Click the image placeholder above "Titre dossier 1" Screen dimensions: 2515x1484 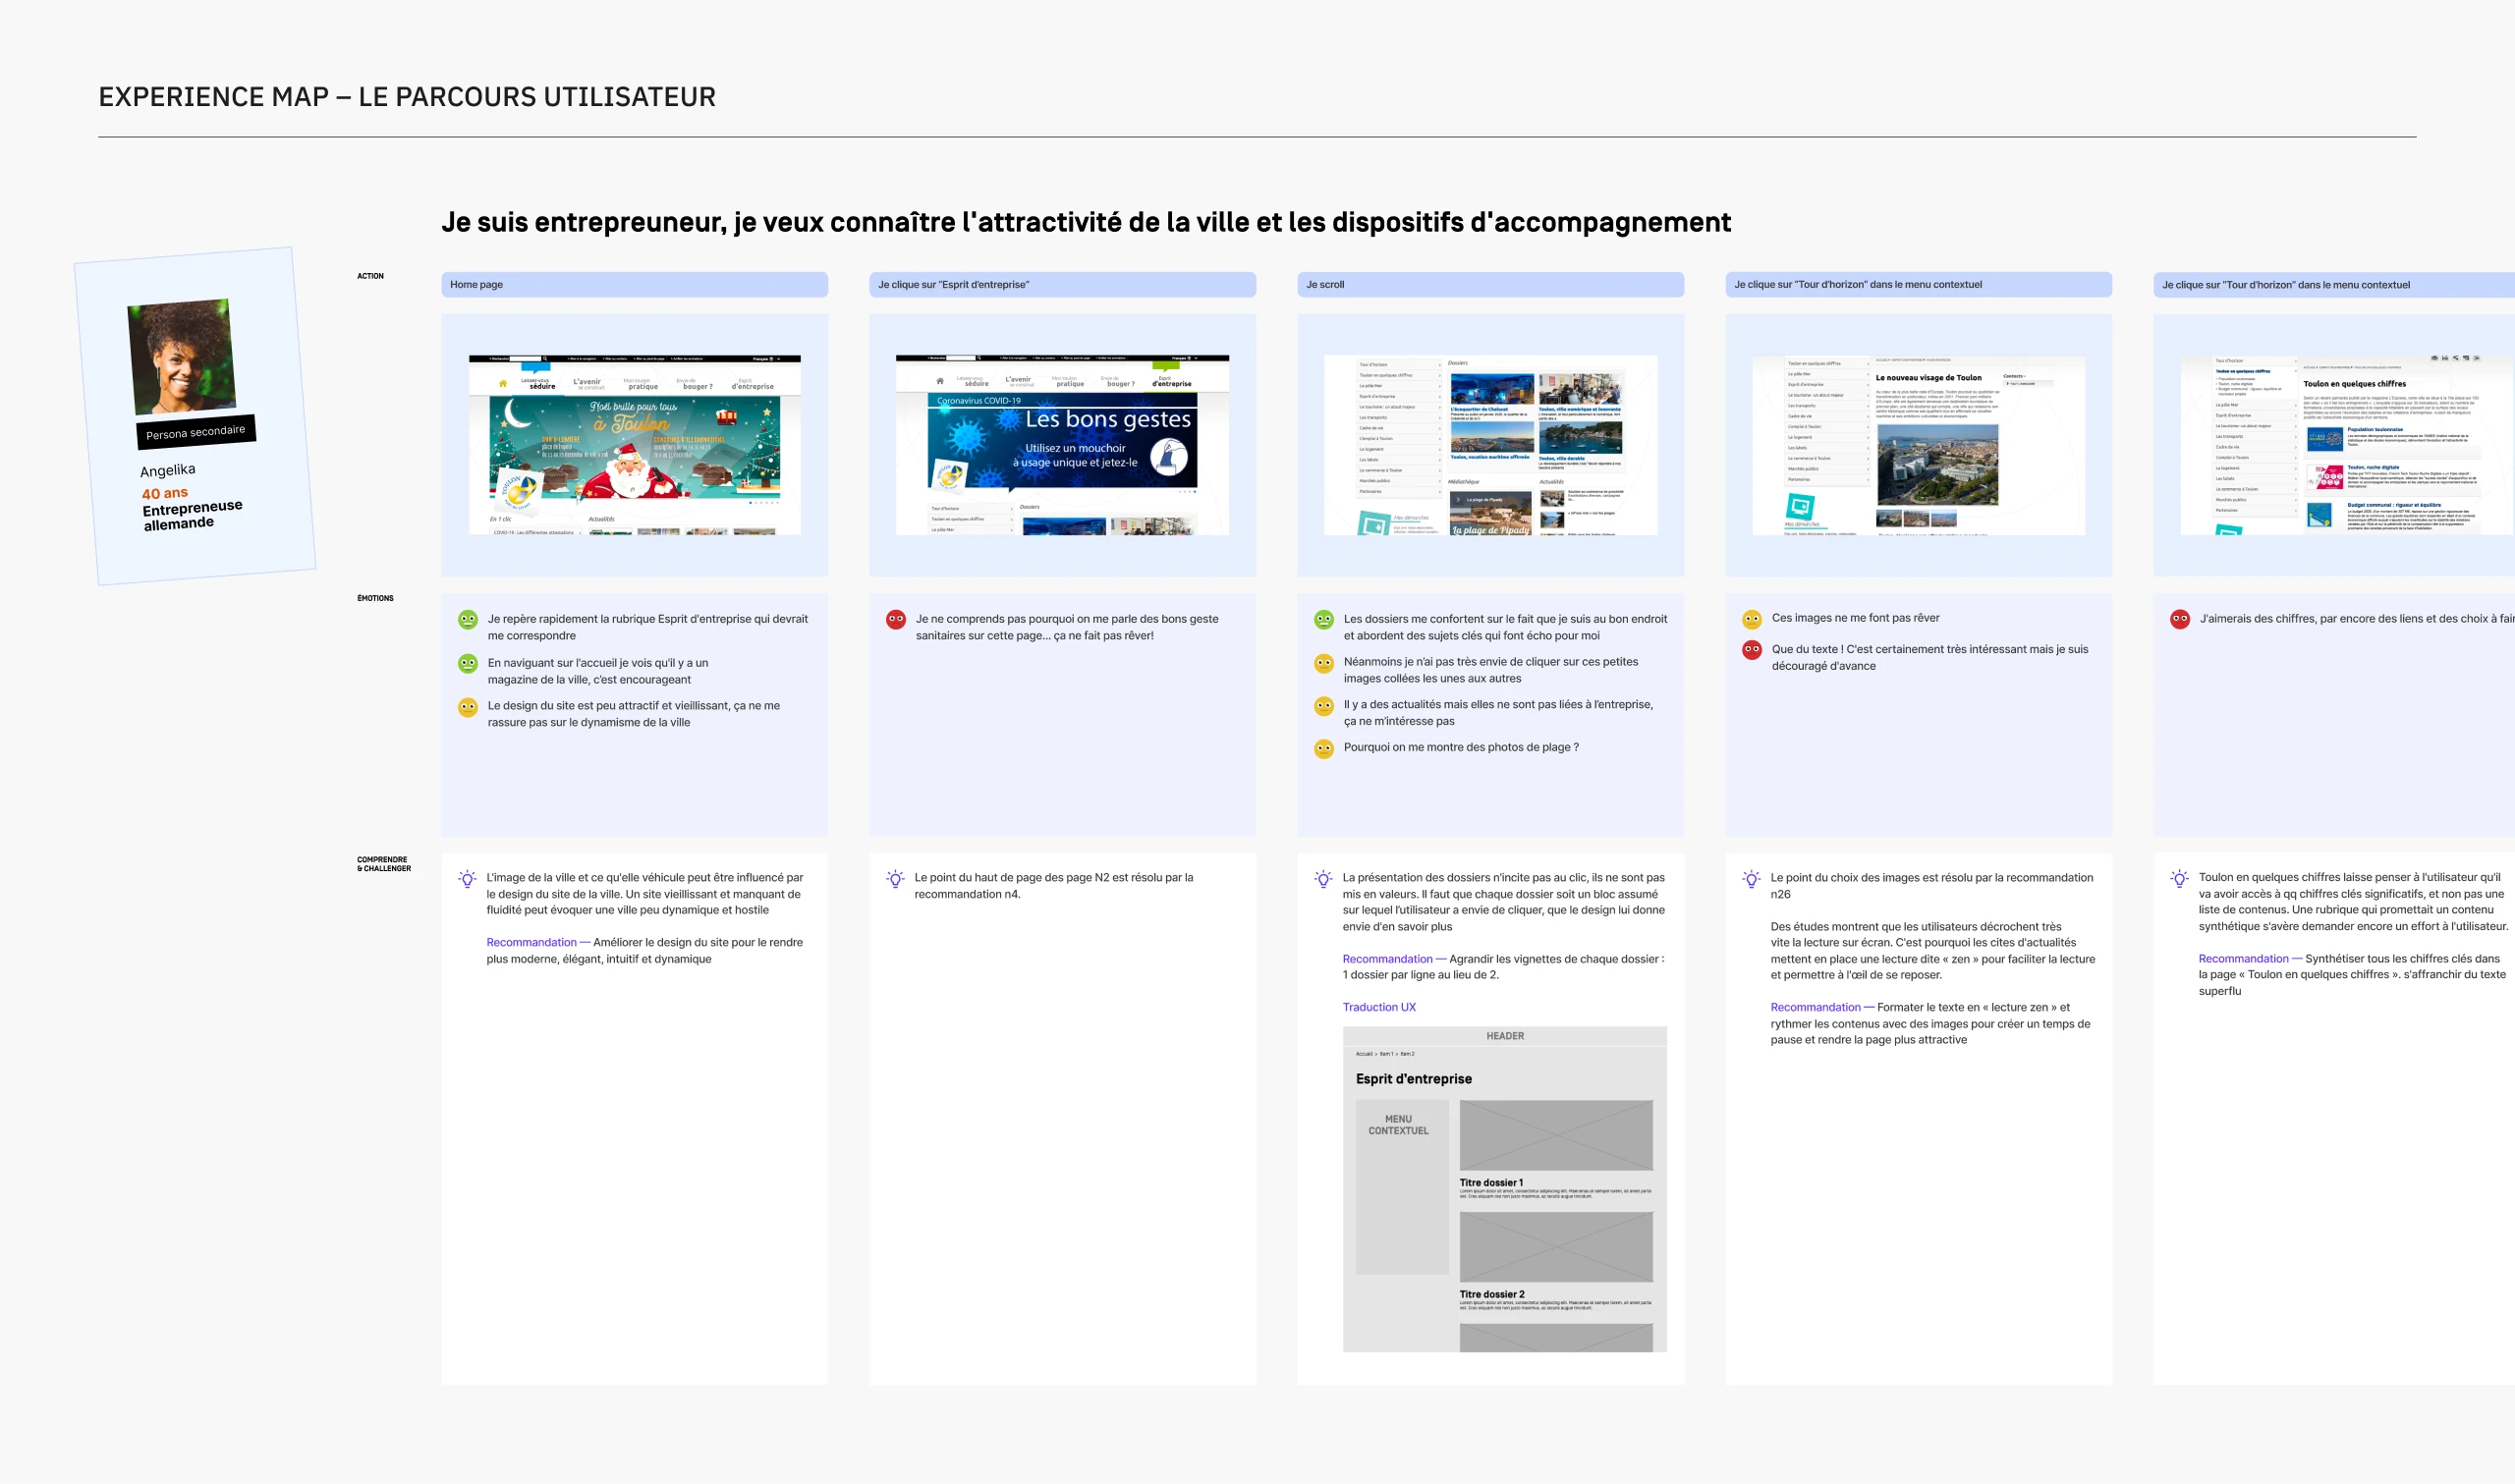pos(1556,1135)
